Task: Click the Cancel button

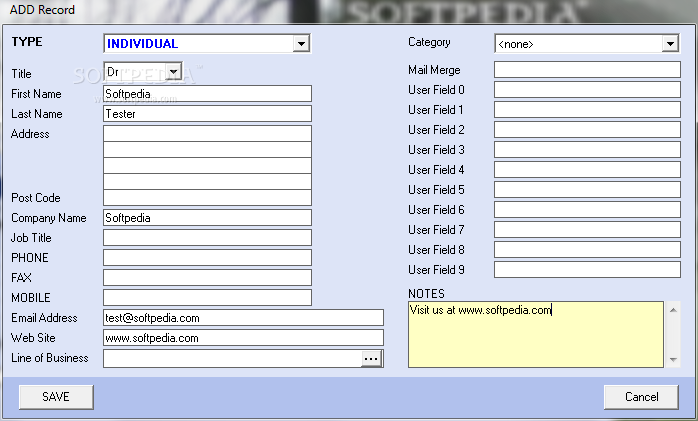Action: click(641, 397)
